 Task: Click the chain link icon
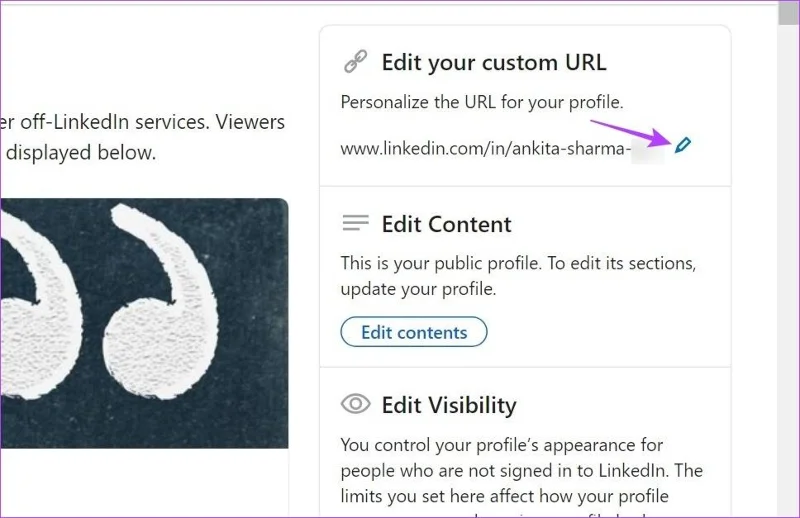(356, 61)
